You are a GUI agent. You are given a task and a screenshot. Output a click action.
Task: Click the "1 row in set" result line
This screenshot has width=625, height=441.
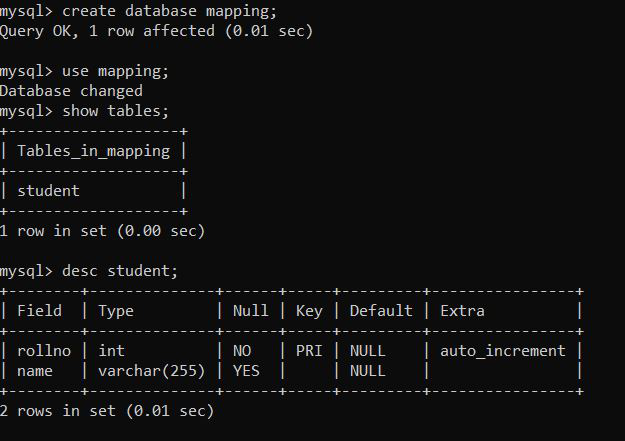pos(102,231)
